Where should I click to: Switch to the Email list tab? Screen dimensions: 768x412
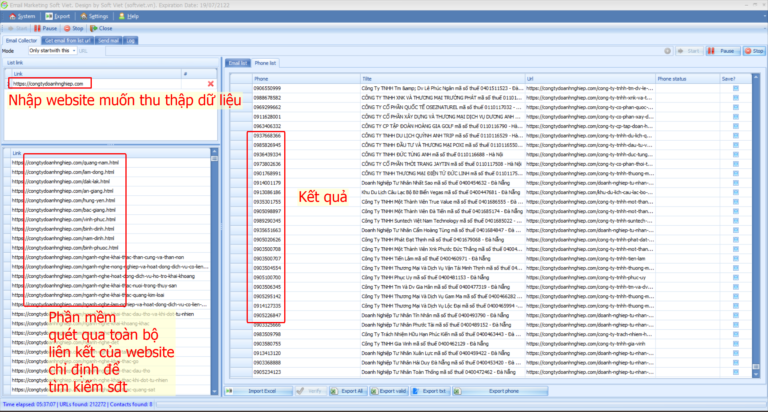pyautogui.click(x=238, y=63)
